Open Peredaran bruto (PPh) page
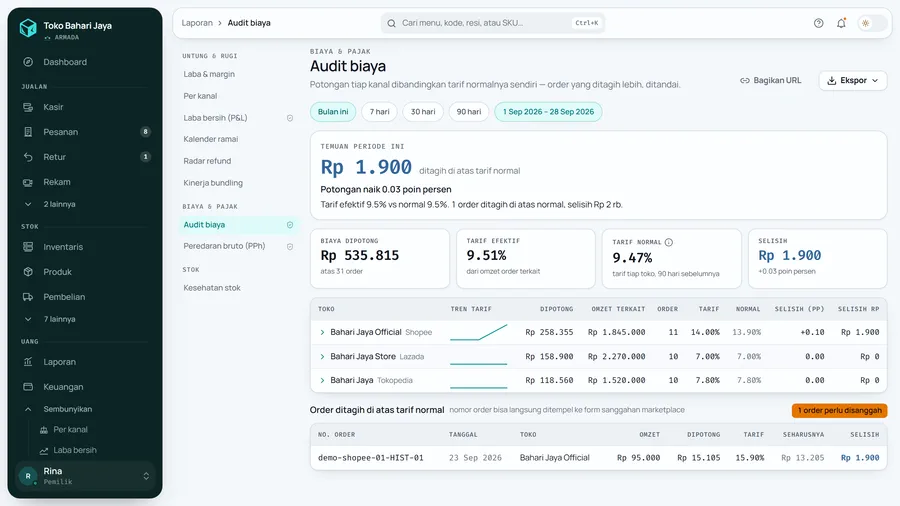The width and height of the screenshot is (900, 506). pos(224,246)
